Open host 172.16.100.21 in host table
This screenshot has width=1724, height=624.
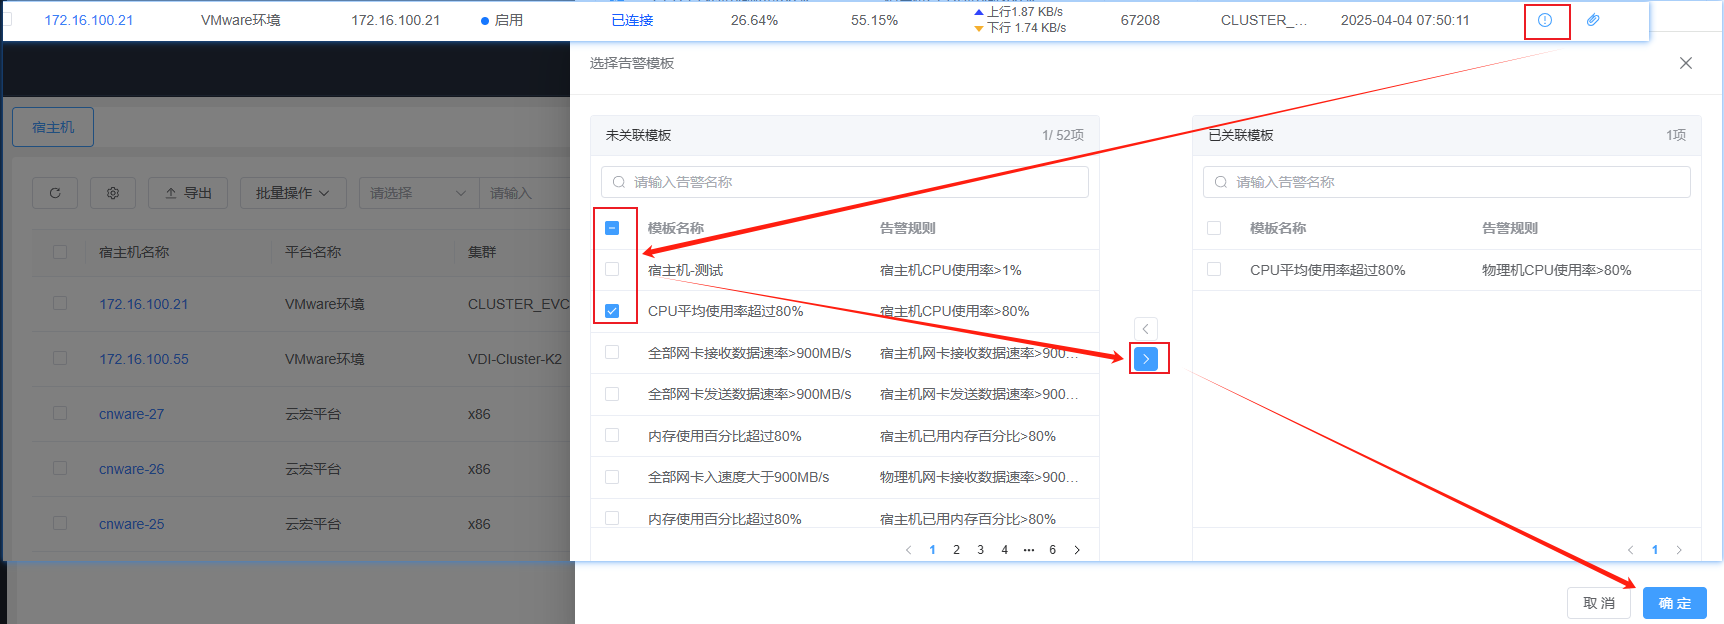click(144, 304)
